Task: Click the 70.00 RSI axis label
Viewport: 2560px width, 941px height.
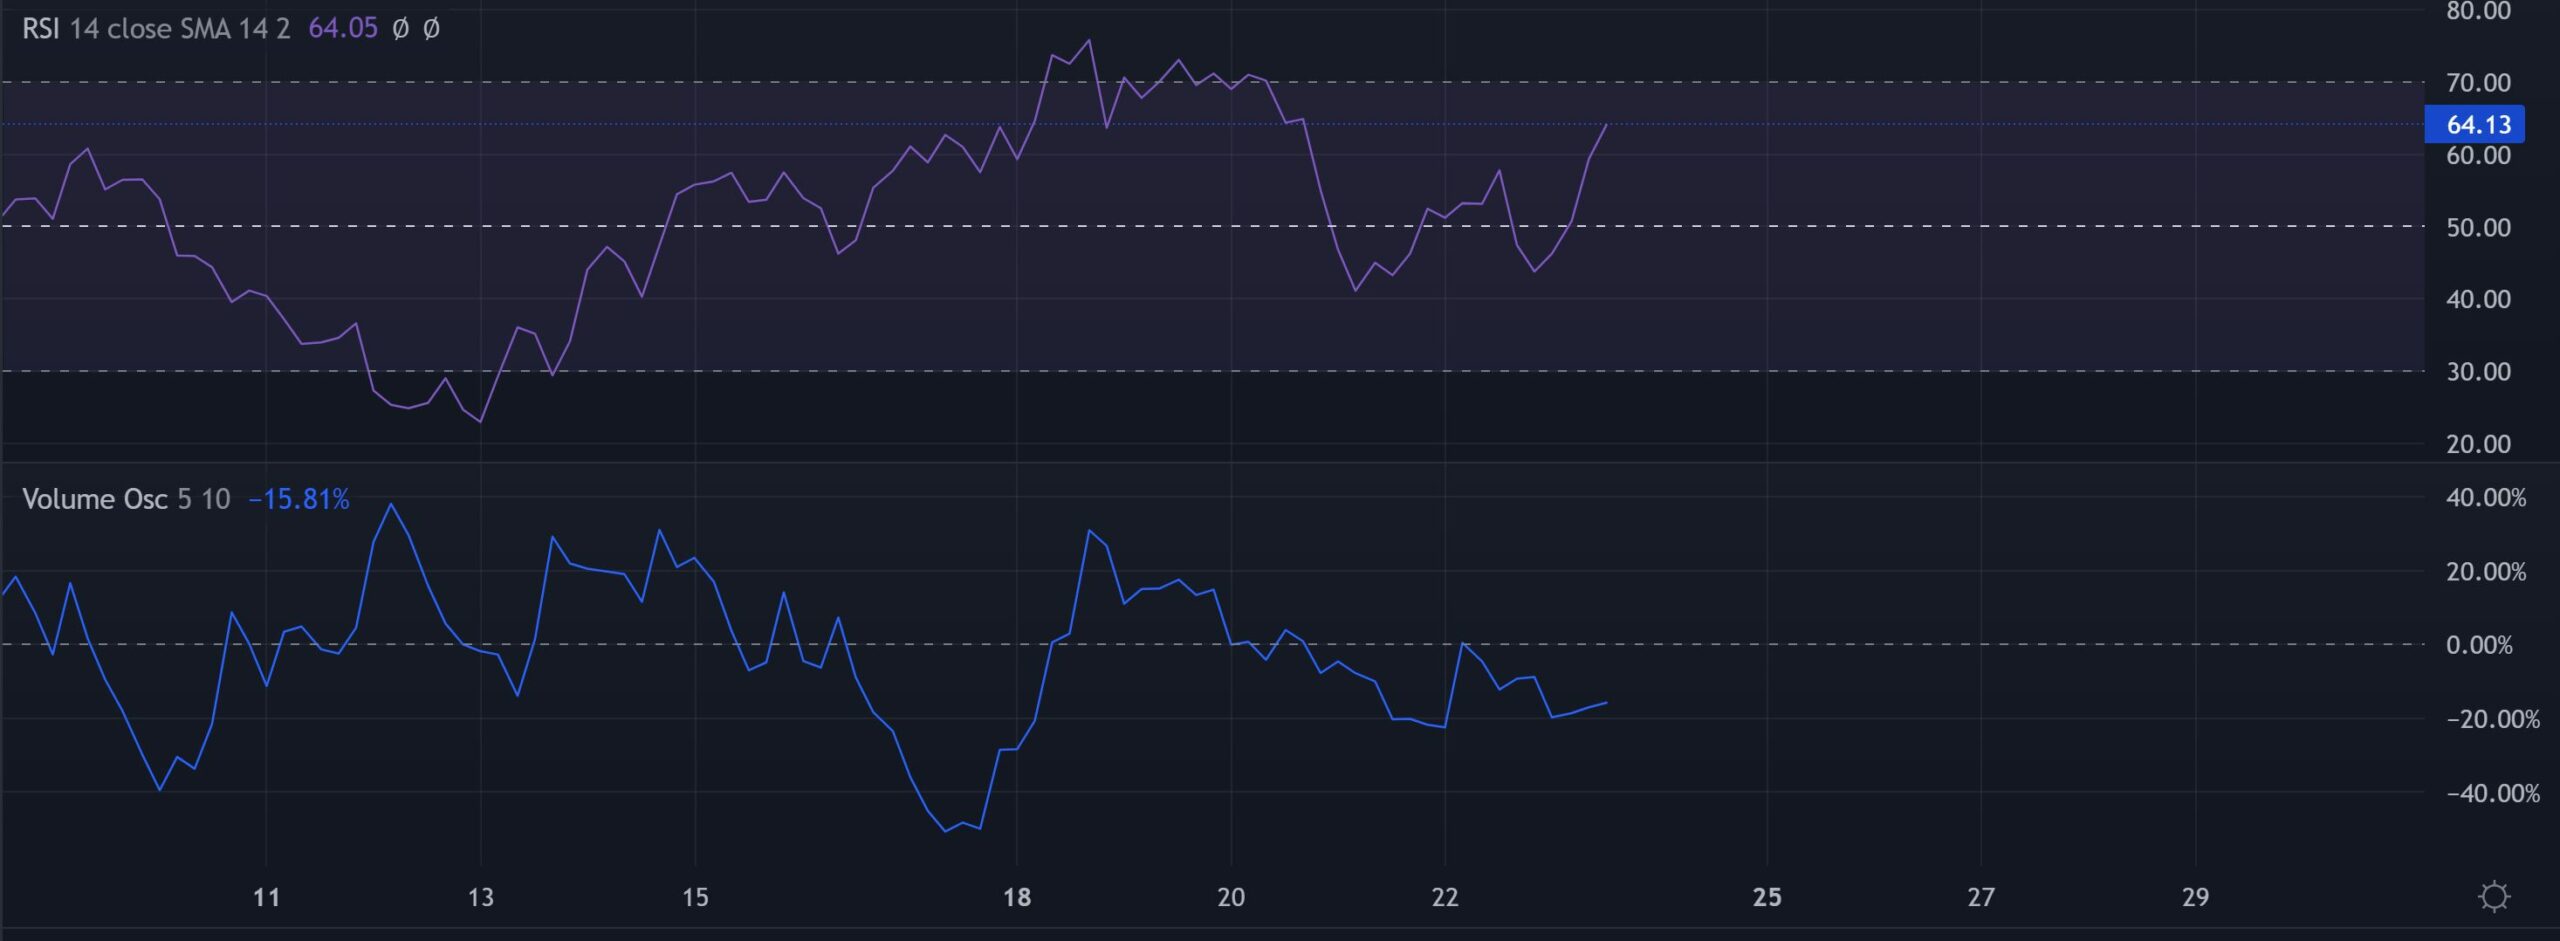Action: [x=2478, y=83]
